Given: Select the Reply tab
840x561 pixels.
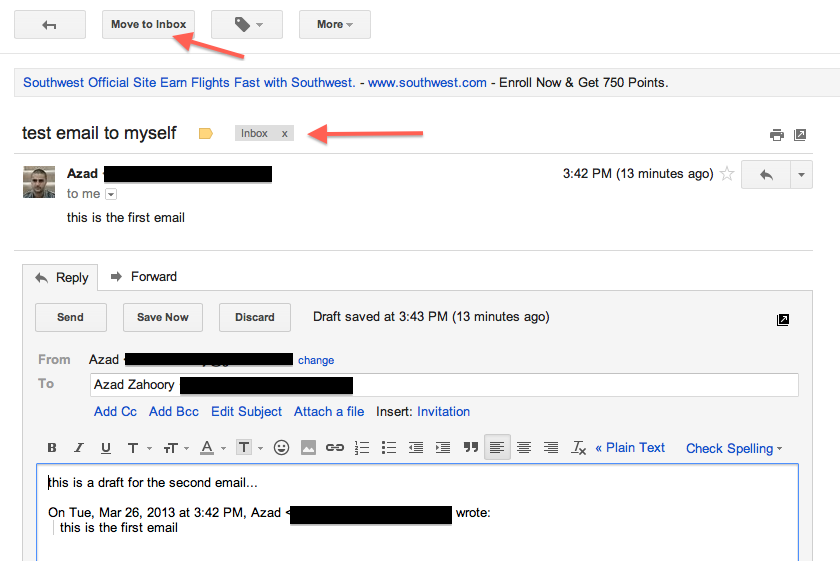Looking at the screenshot, I should [x=62, y=277].
